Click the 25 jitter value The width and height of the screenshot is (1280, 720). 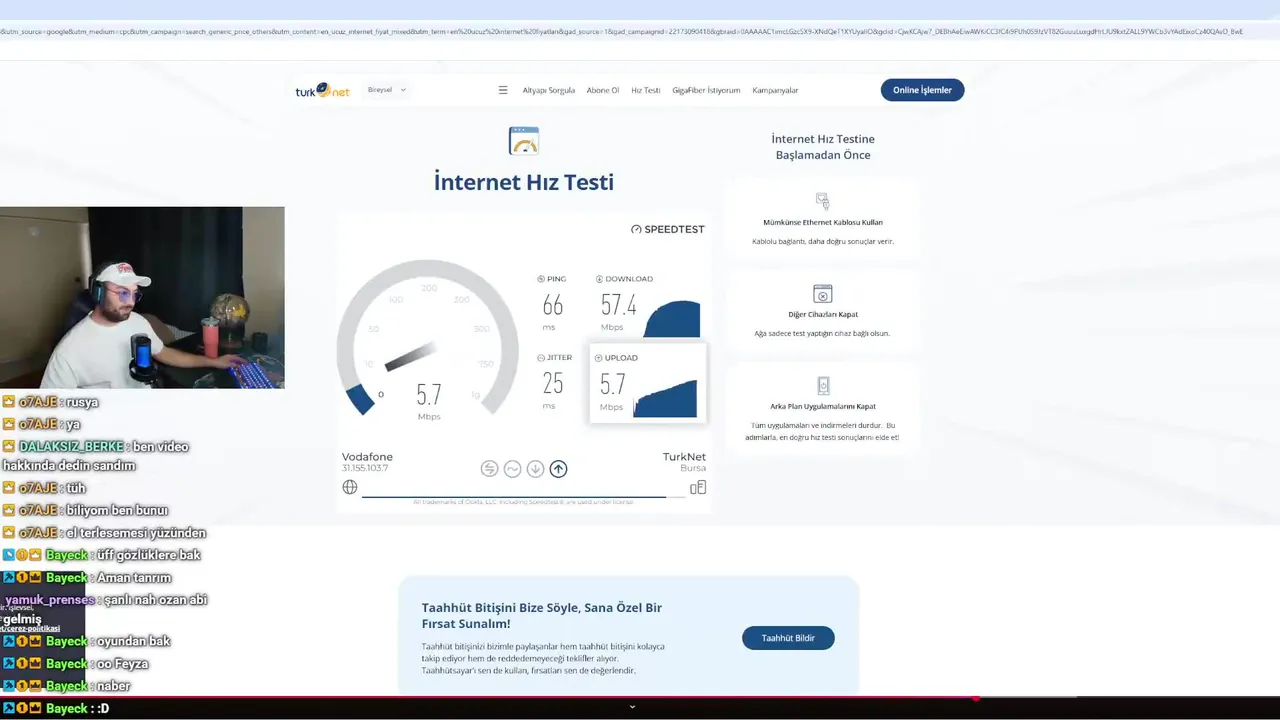553,383
